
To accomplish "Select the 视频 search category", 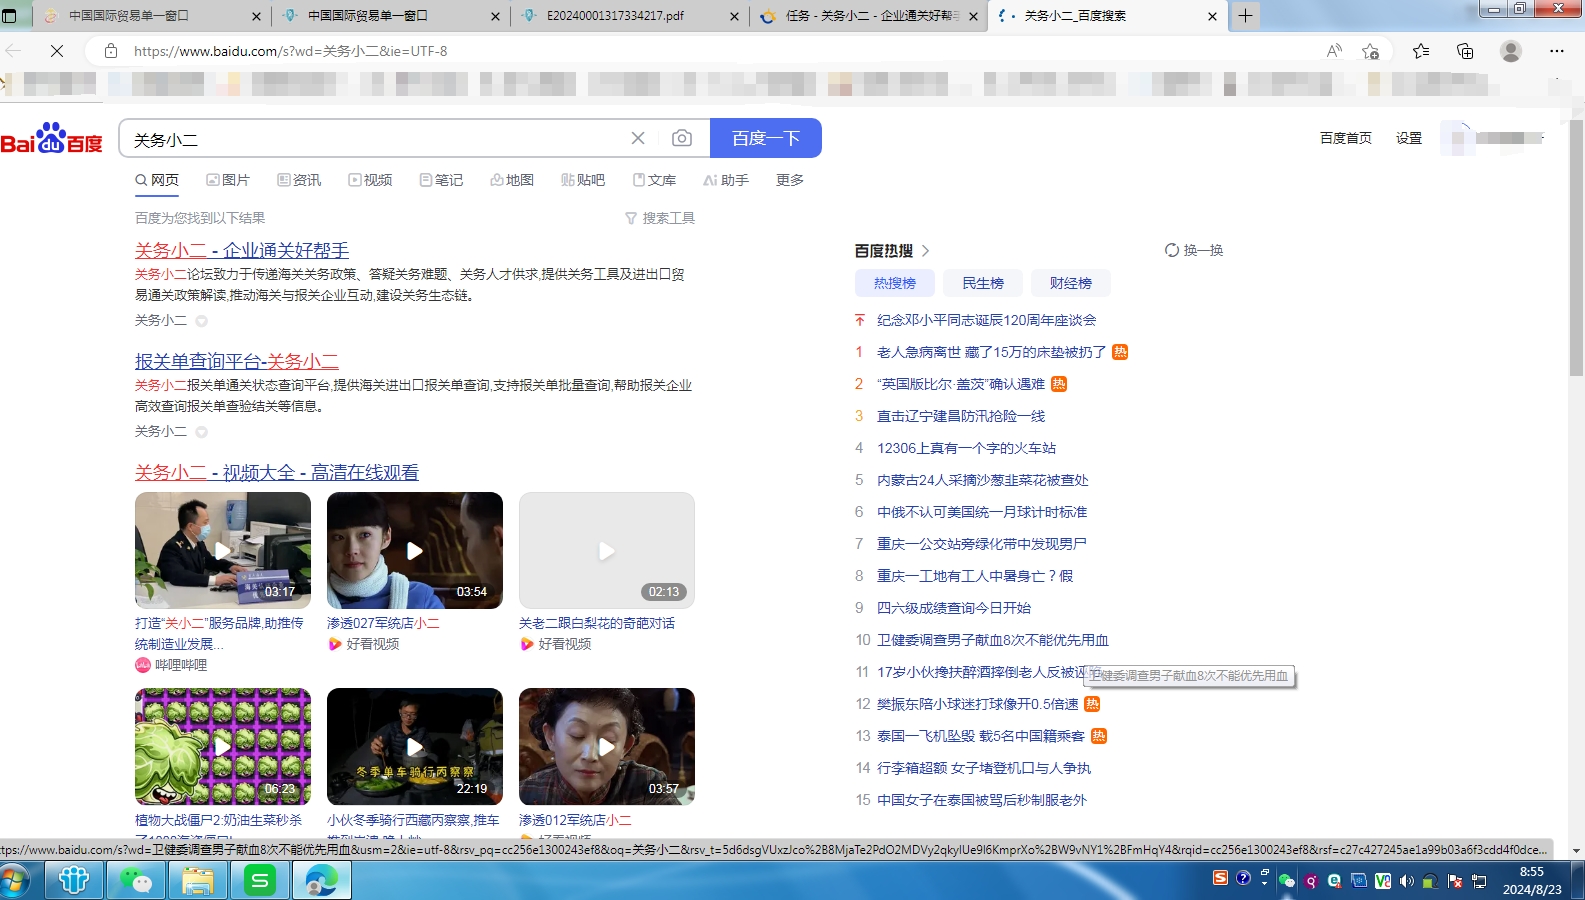I will tap(370, 180).
